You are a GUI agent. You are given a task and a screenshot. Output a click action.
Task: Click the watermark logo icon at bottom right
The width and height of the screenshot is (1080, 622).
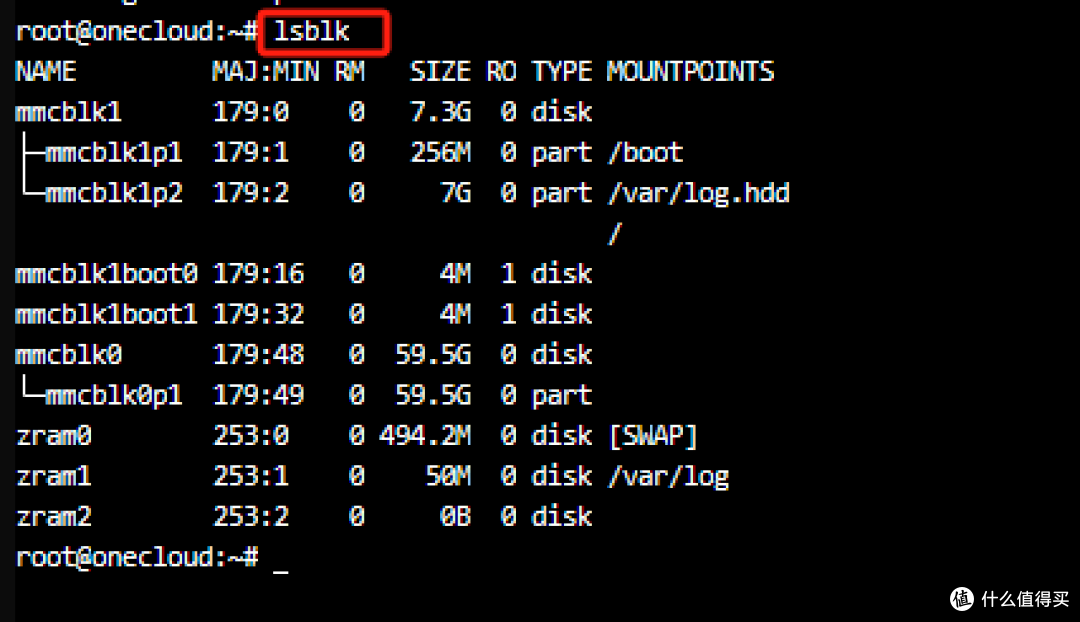click(961, 598)
